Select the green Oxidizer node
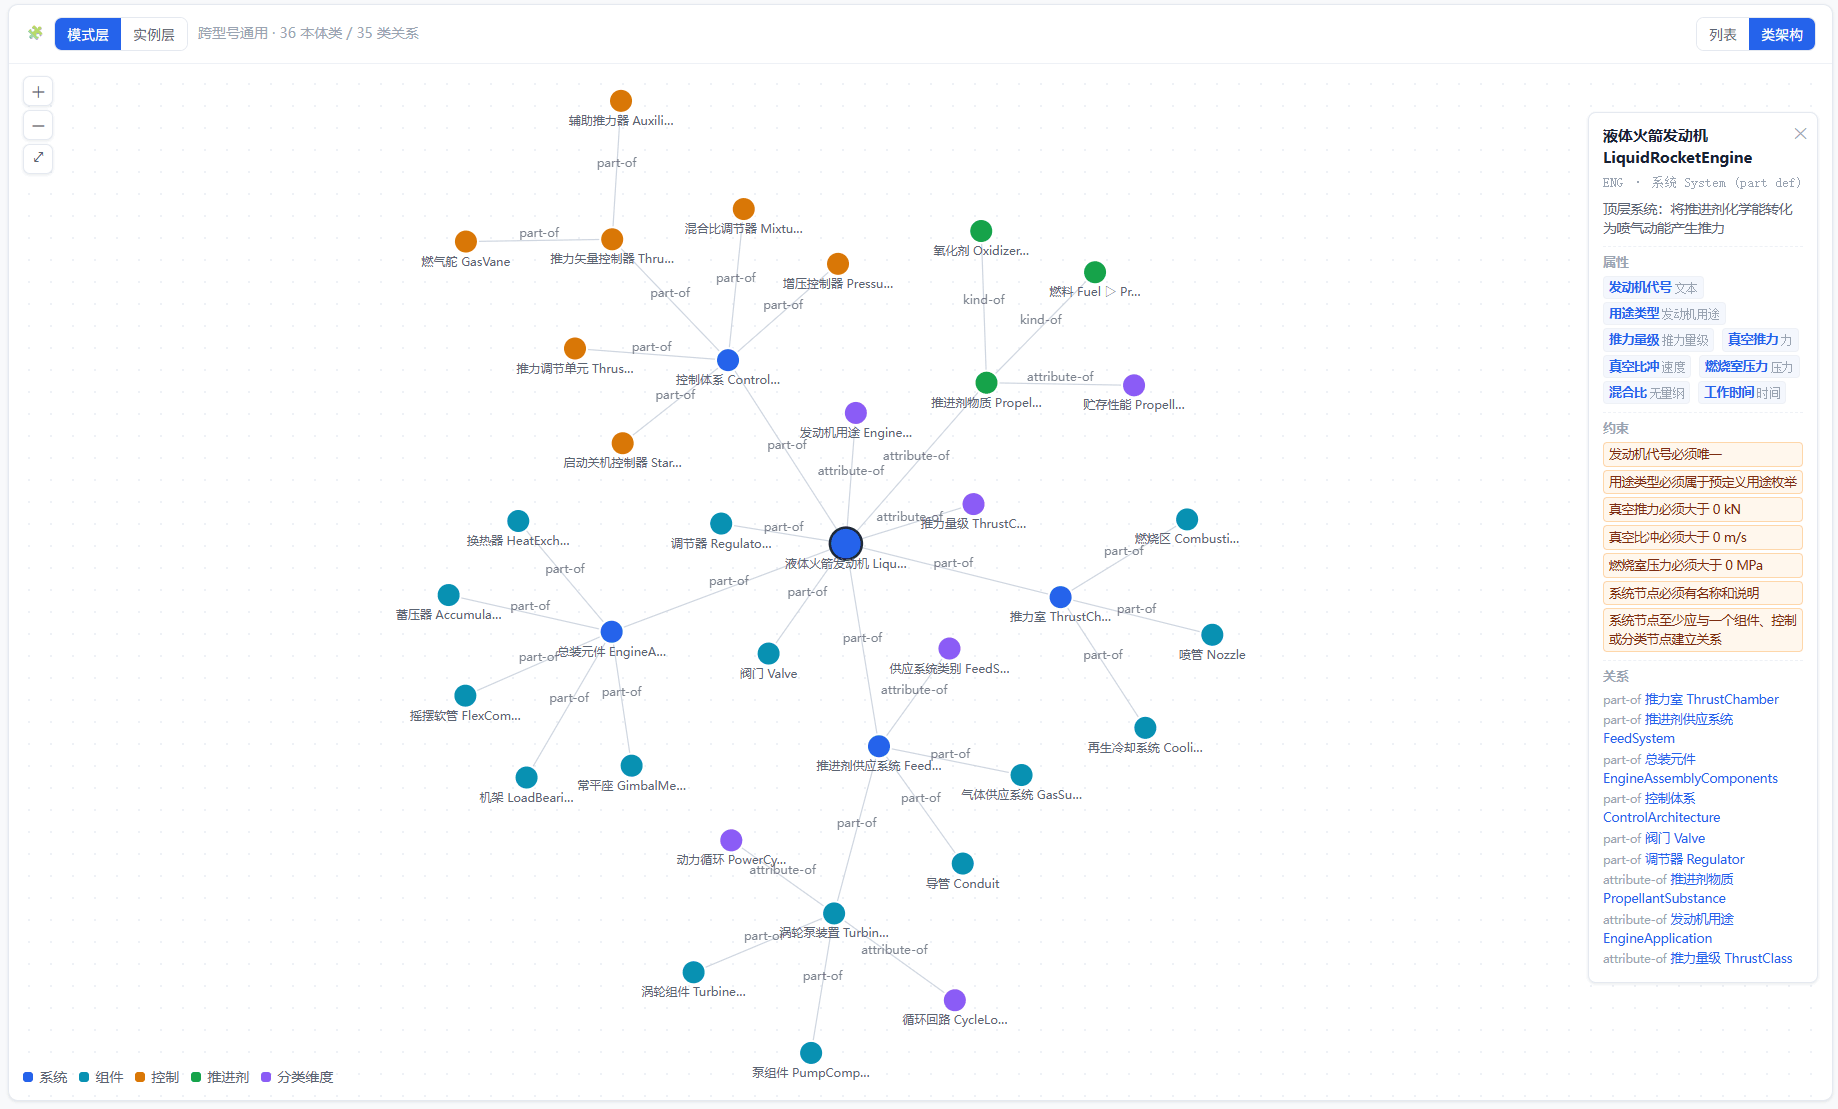The height and width of the screenshot is (1109, 1838). pos(981,231)
